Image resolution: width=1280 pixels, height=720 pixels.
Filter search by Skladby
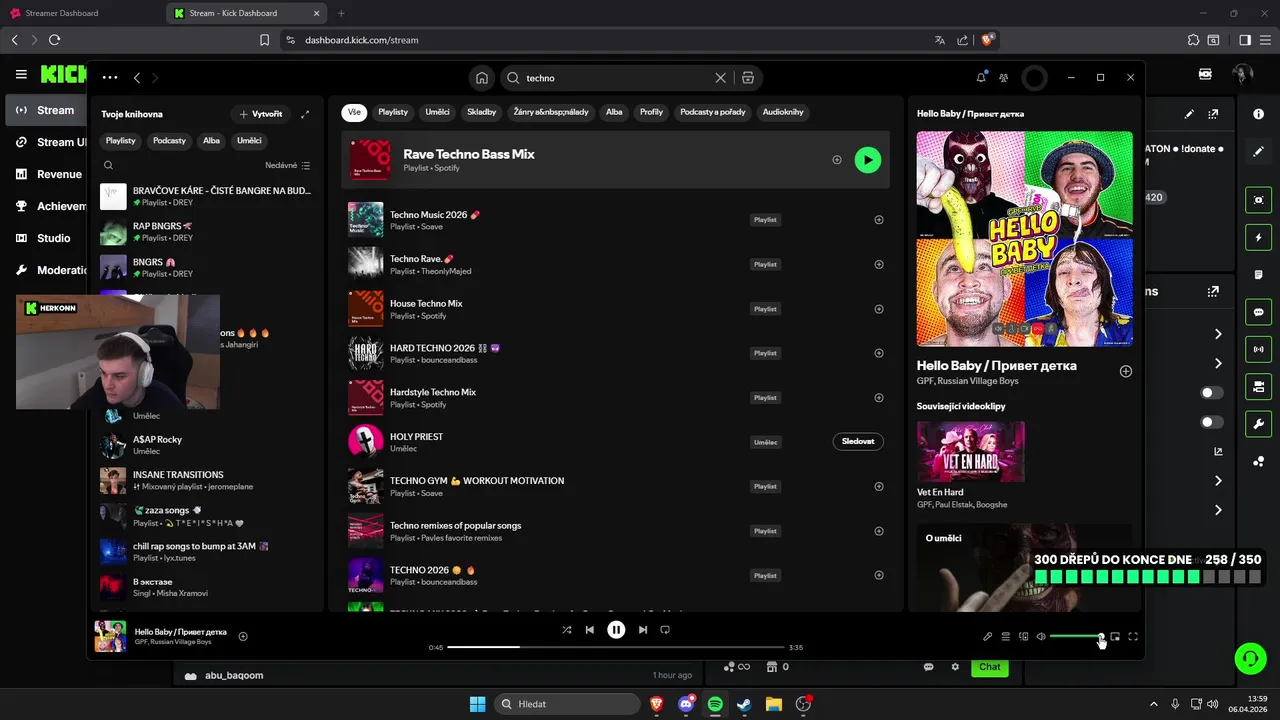[482, 112]
